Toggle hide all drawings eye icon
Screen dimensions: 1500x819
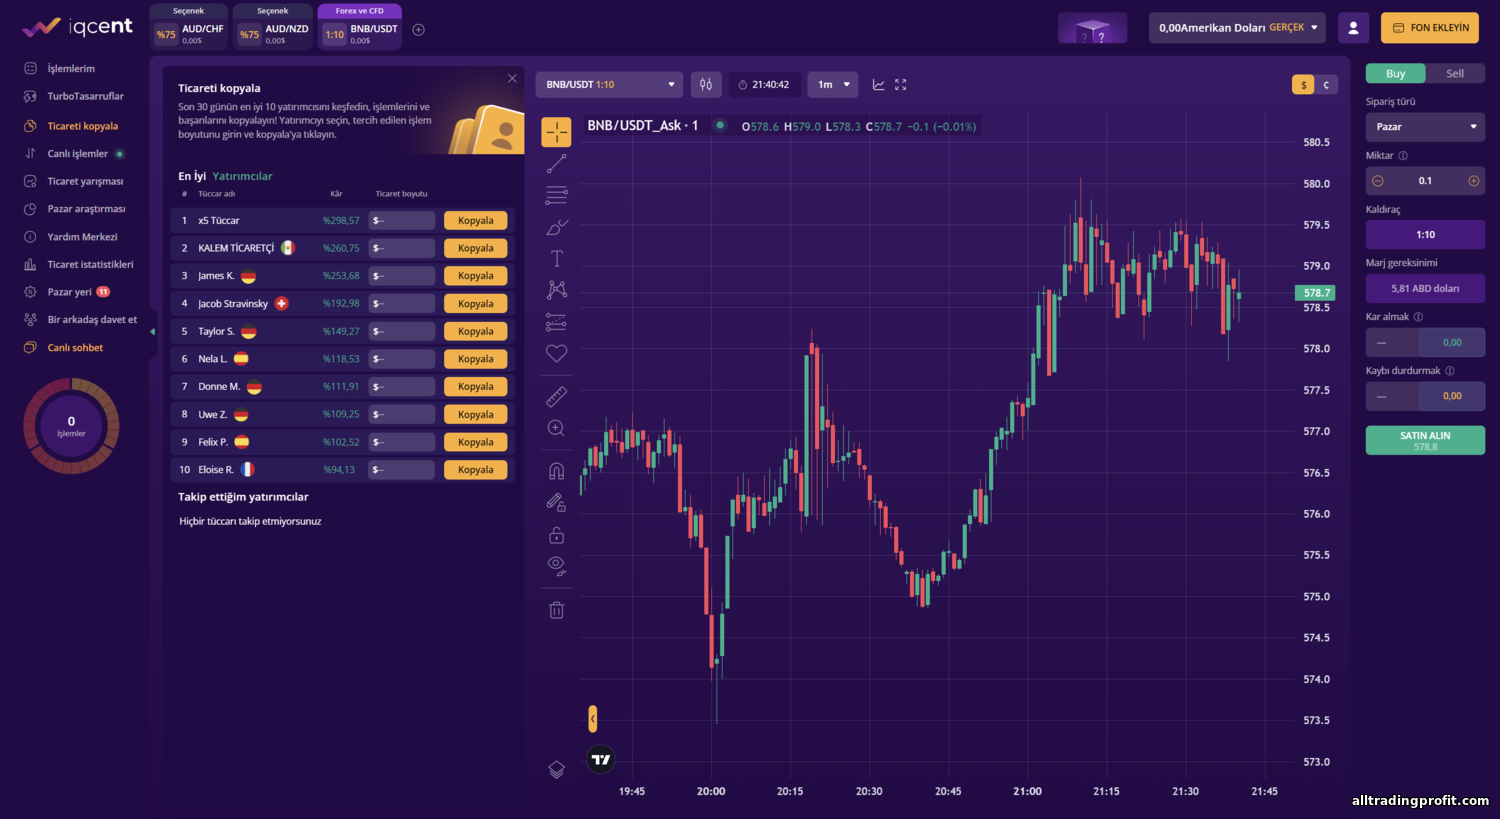tap(556, 566)
